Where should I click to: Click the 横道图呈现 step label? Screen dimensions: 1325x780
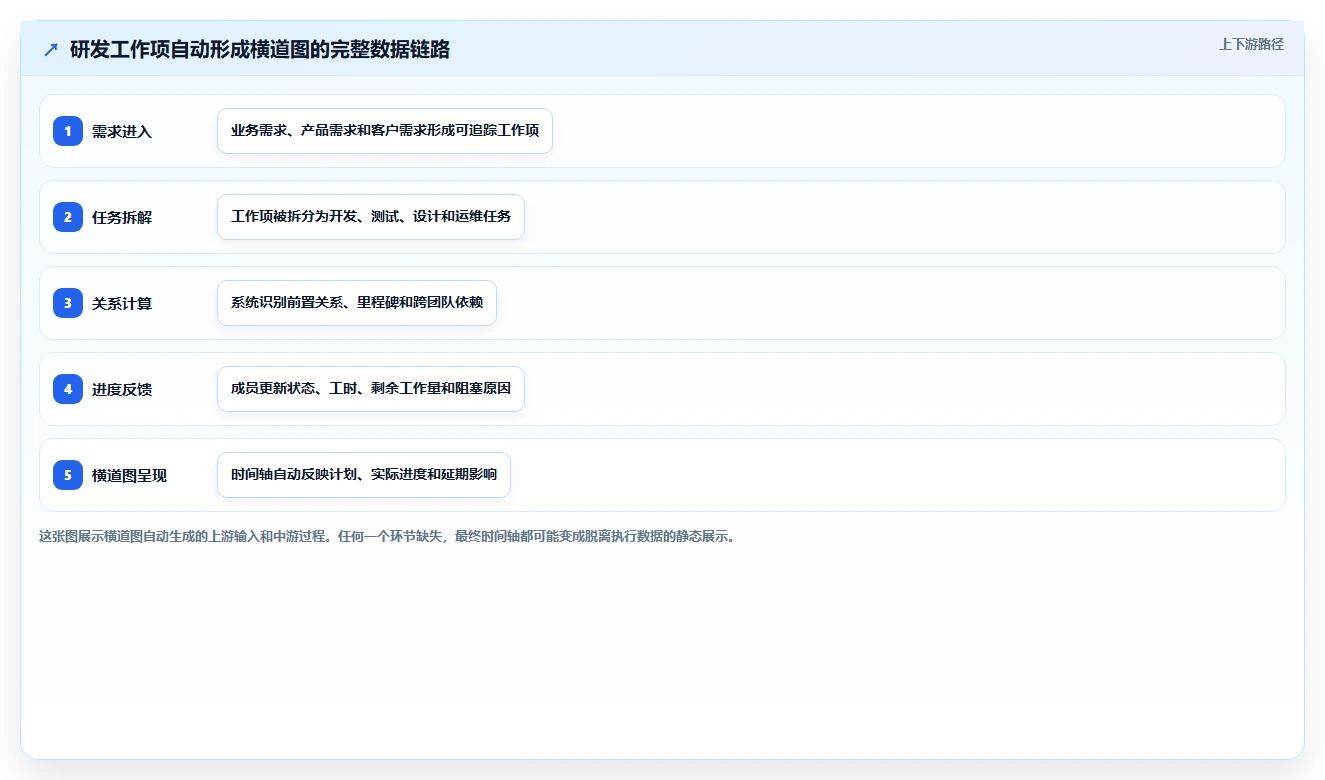pyautogui.click(x=130, y=475)
